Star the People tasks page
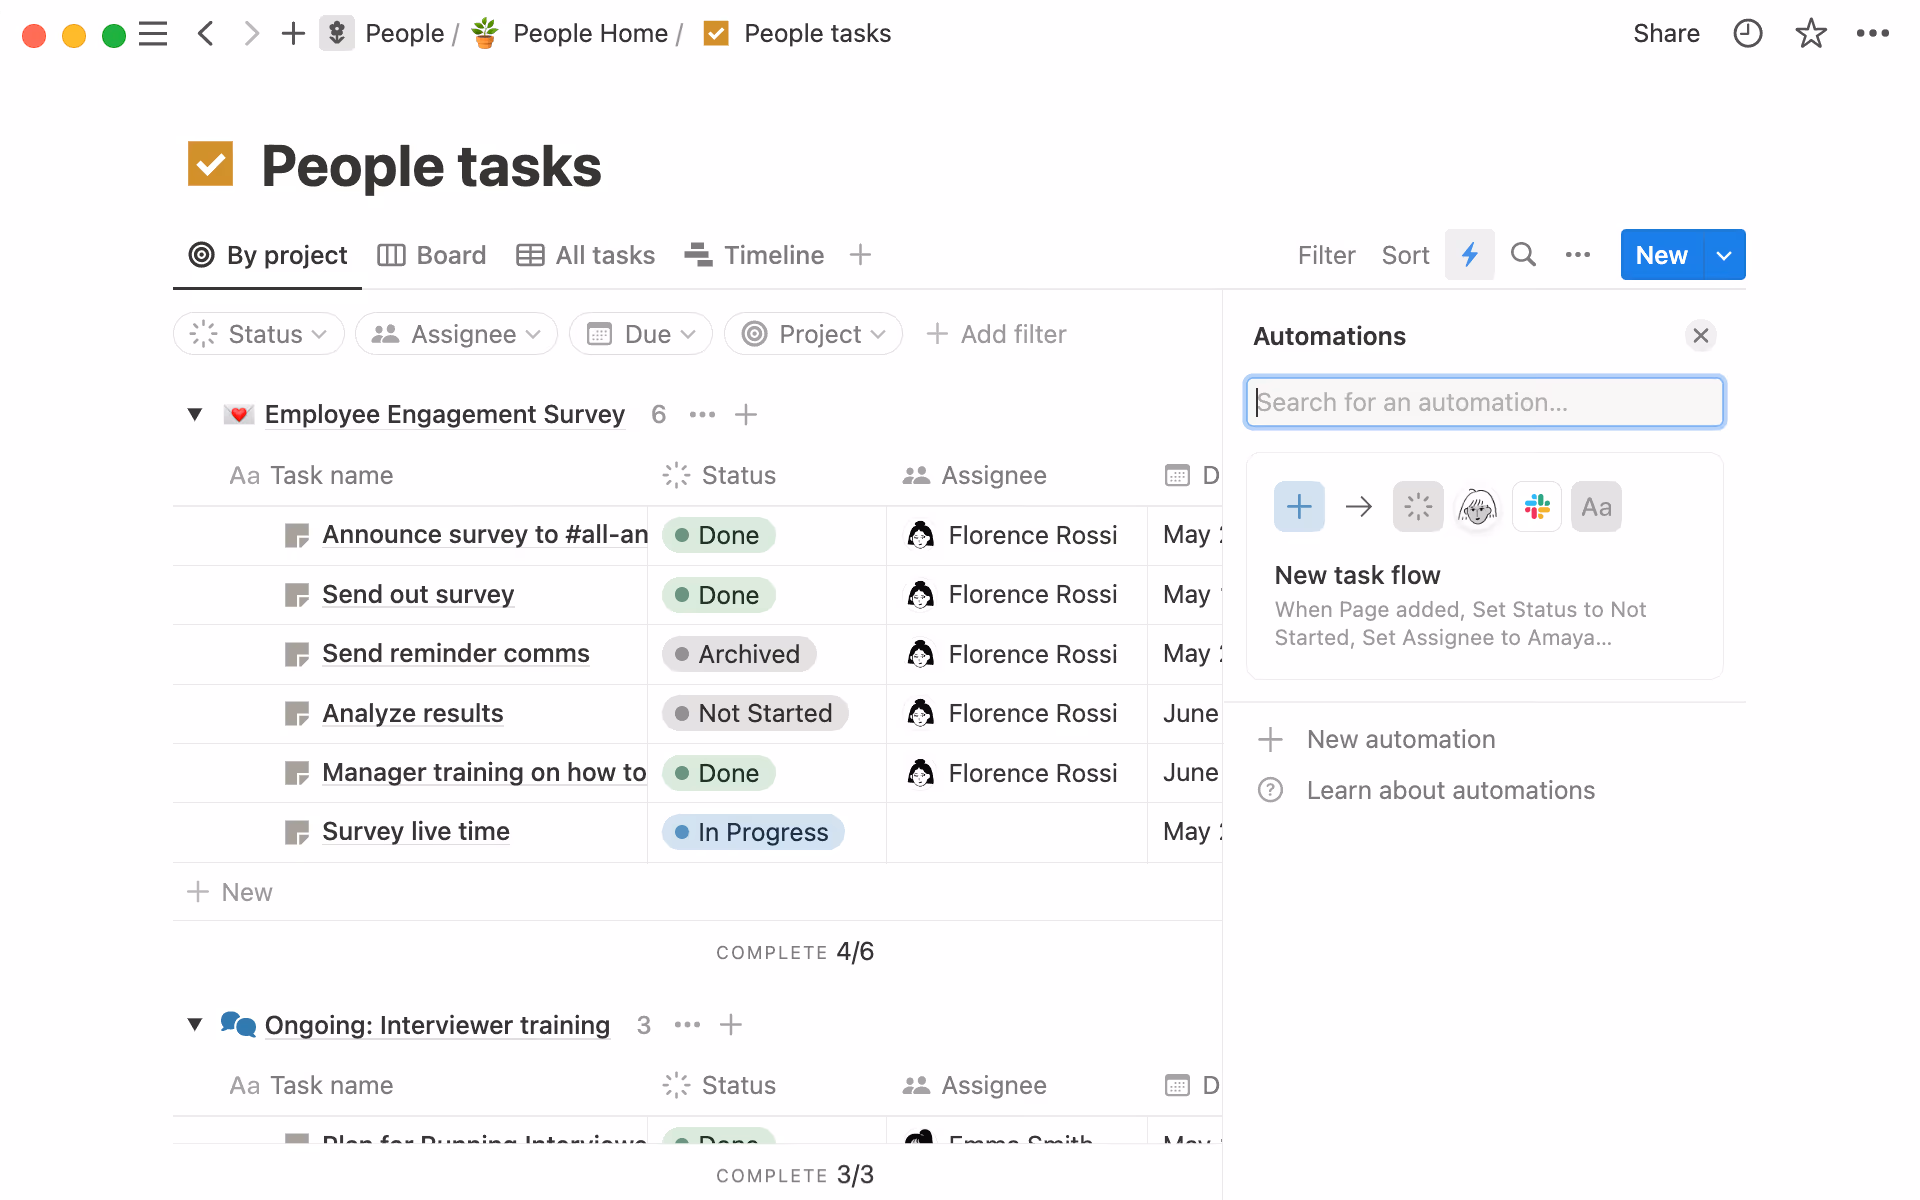 pos(1811,33)
